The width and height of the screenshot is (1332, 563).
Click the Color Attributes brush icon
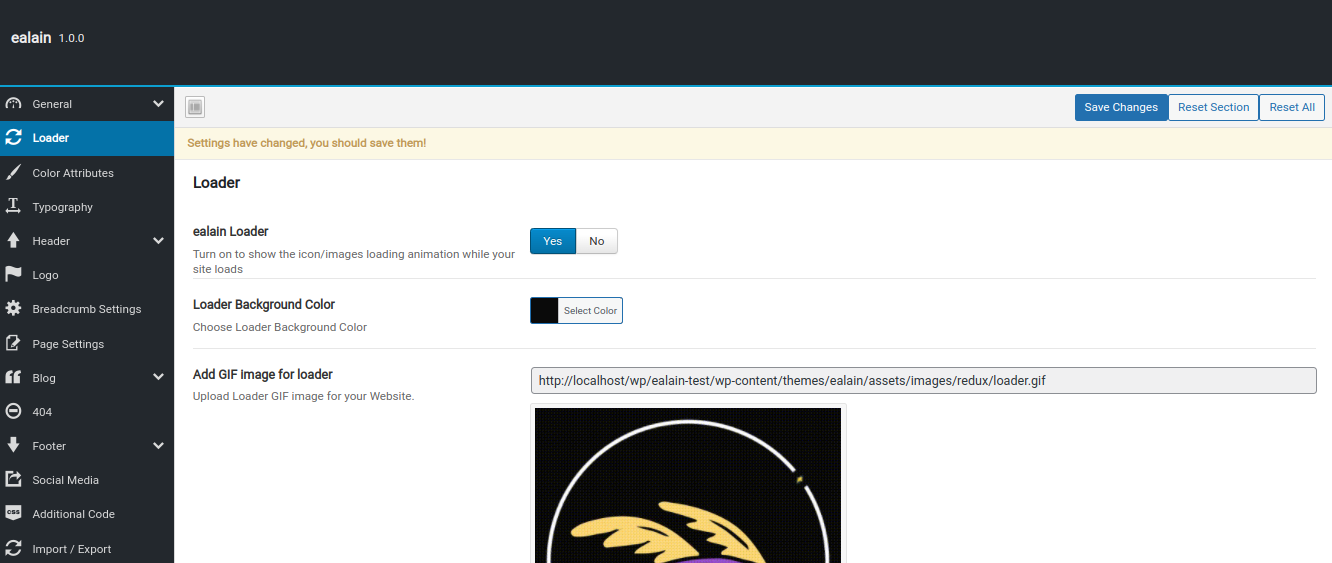[x=14, y=172]
